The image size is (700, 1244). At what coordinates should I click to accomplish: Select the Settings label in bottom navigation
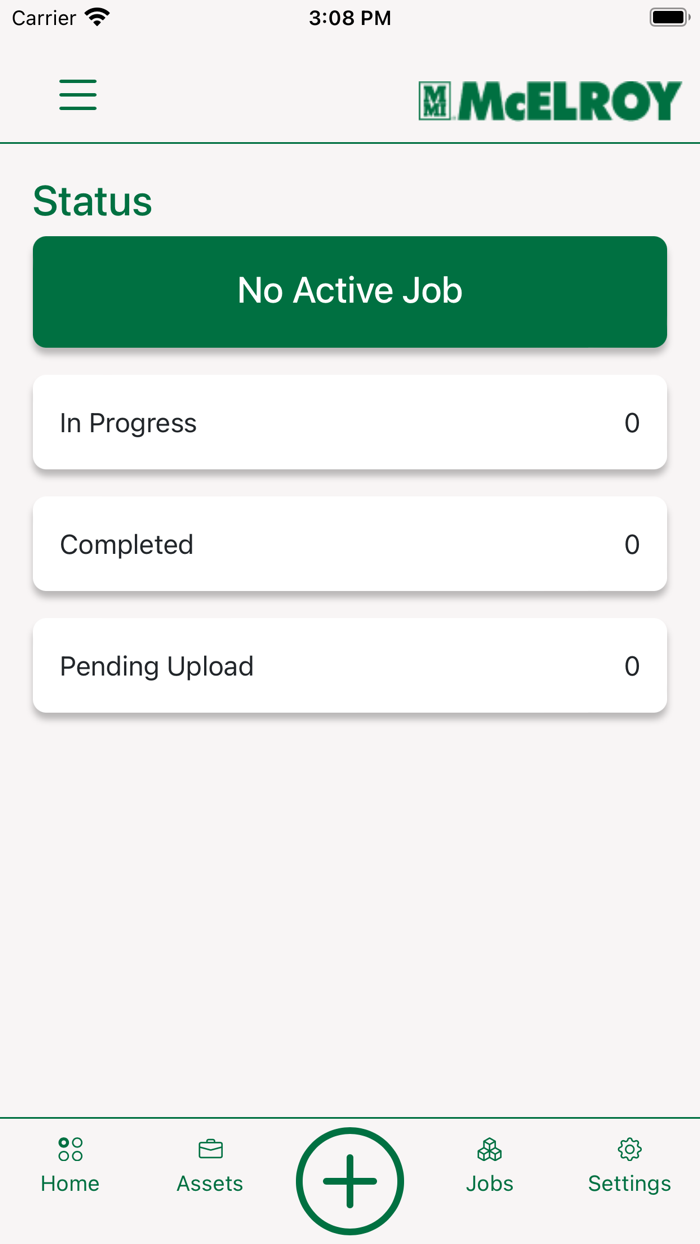pos(629,1183)
